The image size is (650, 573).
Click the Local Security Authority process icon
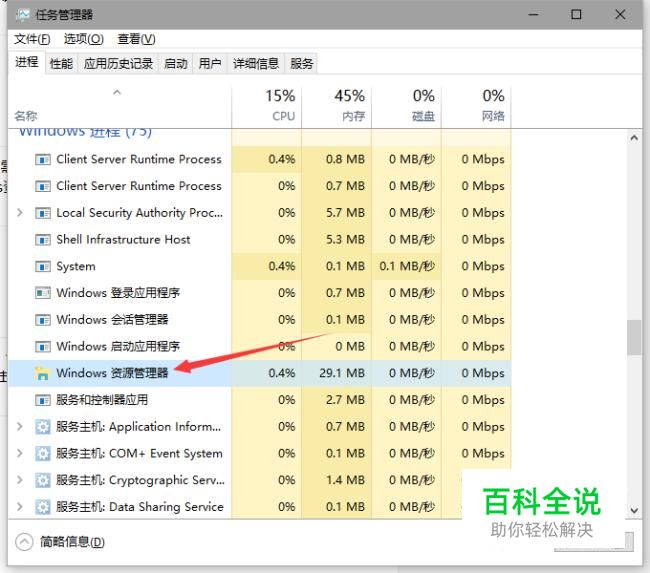[43, 213]
